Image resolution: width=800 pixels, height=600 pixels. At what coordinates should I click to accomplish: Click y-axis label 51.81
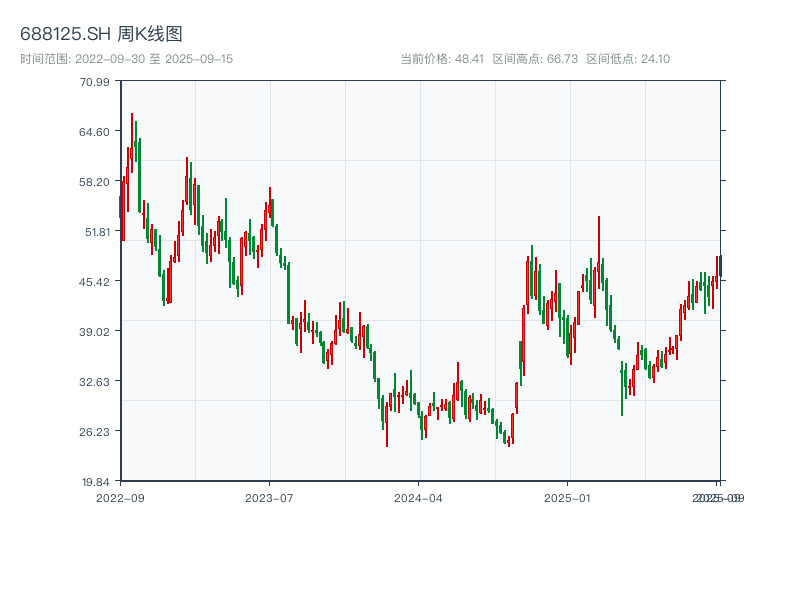97,232
